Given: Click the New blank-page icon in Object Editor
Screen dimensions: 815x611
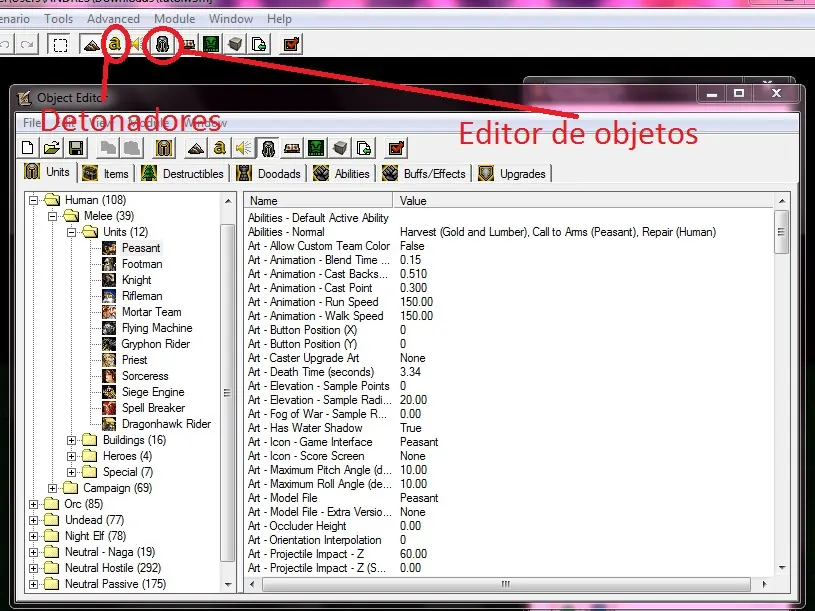Looking at the screenshot, I should [28, 149].
